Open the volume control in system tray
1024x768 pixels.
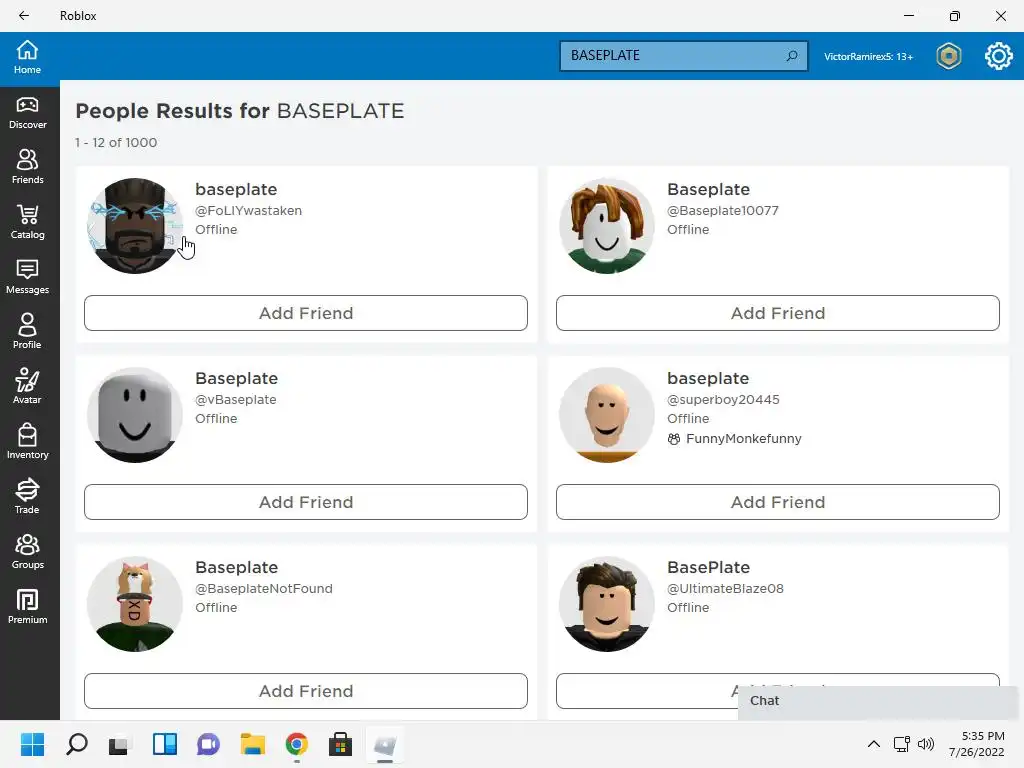pyautogui.click(x=926, y=744)
